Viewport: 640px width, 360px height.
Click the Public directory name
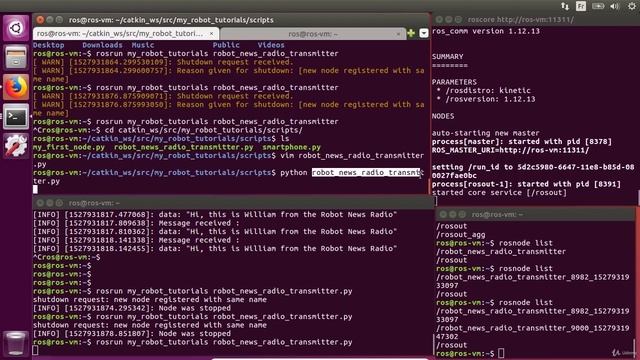(x=226, y=45)
